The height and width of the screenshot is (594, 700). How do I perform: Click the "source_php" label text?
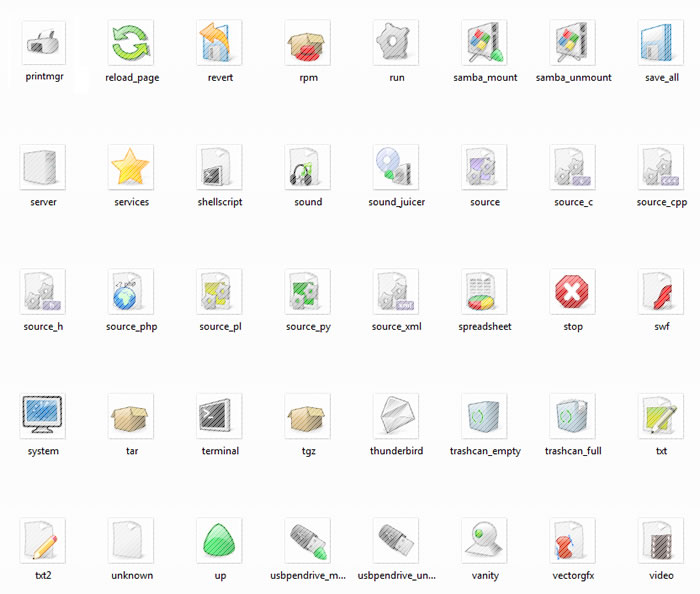(x=132, y=327)
